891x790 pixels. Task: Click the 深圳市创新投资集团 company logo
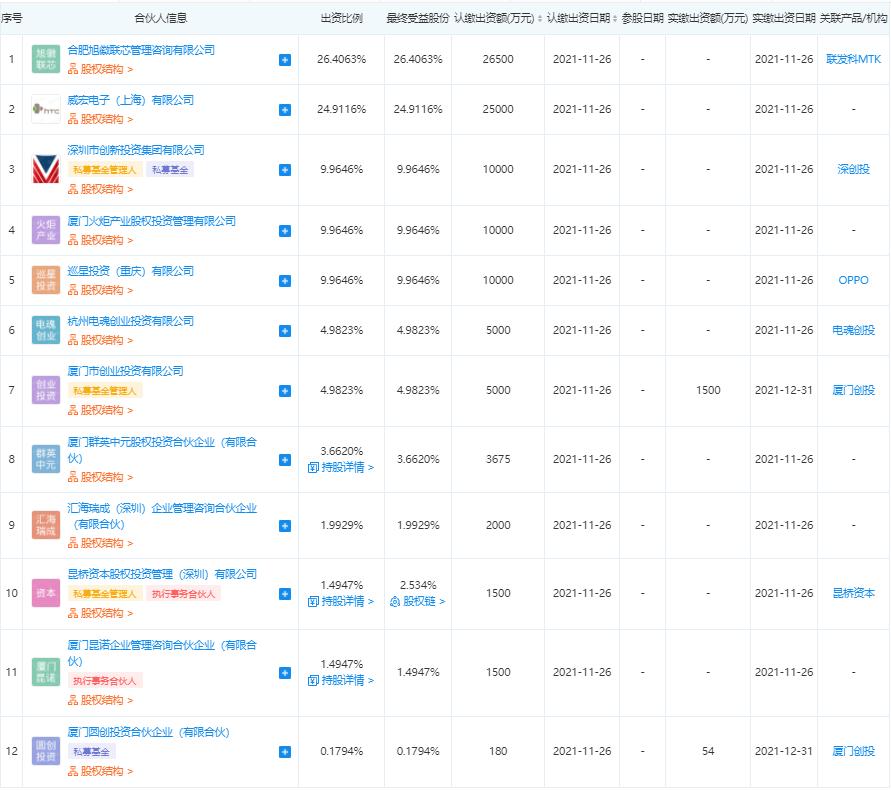46,170
